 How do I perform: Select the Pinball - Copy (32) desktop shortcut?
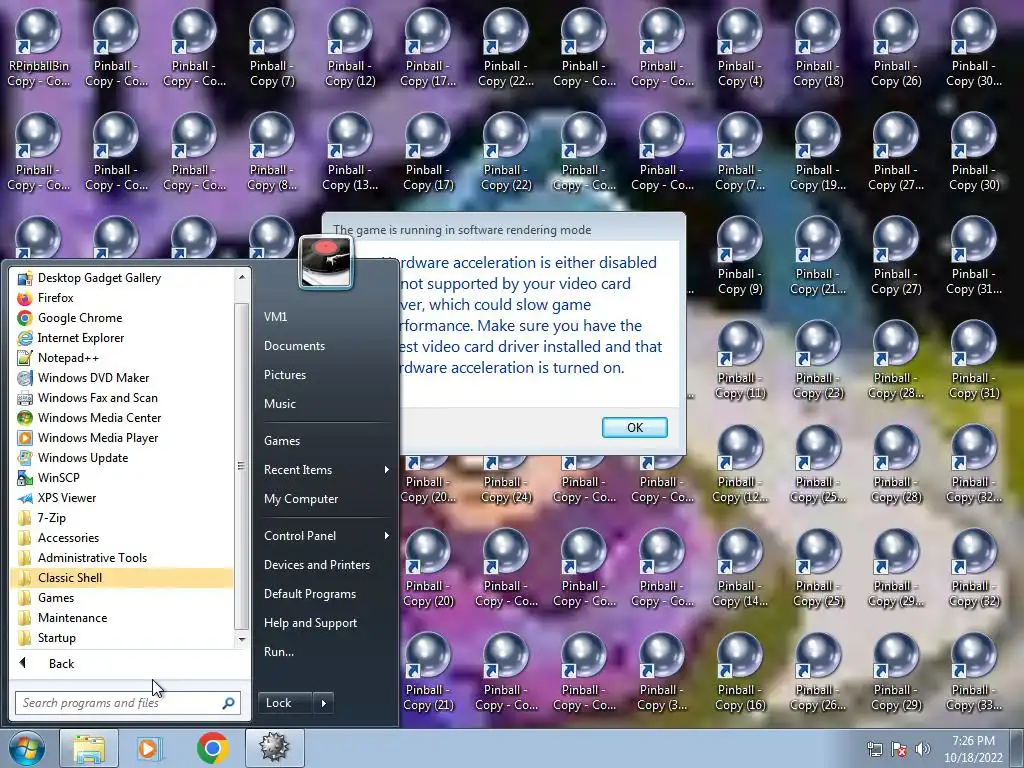[x=974, y=569]
